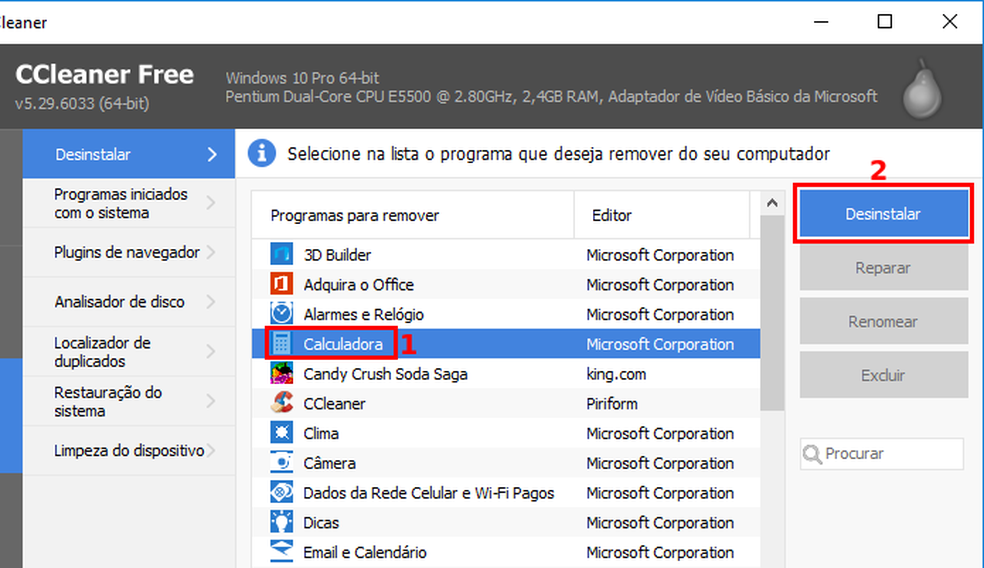Click the Renomear button

883,321
